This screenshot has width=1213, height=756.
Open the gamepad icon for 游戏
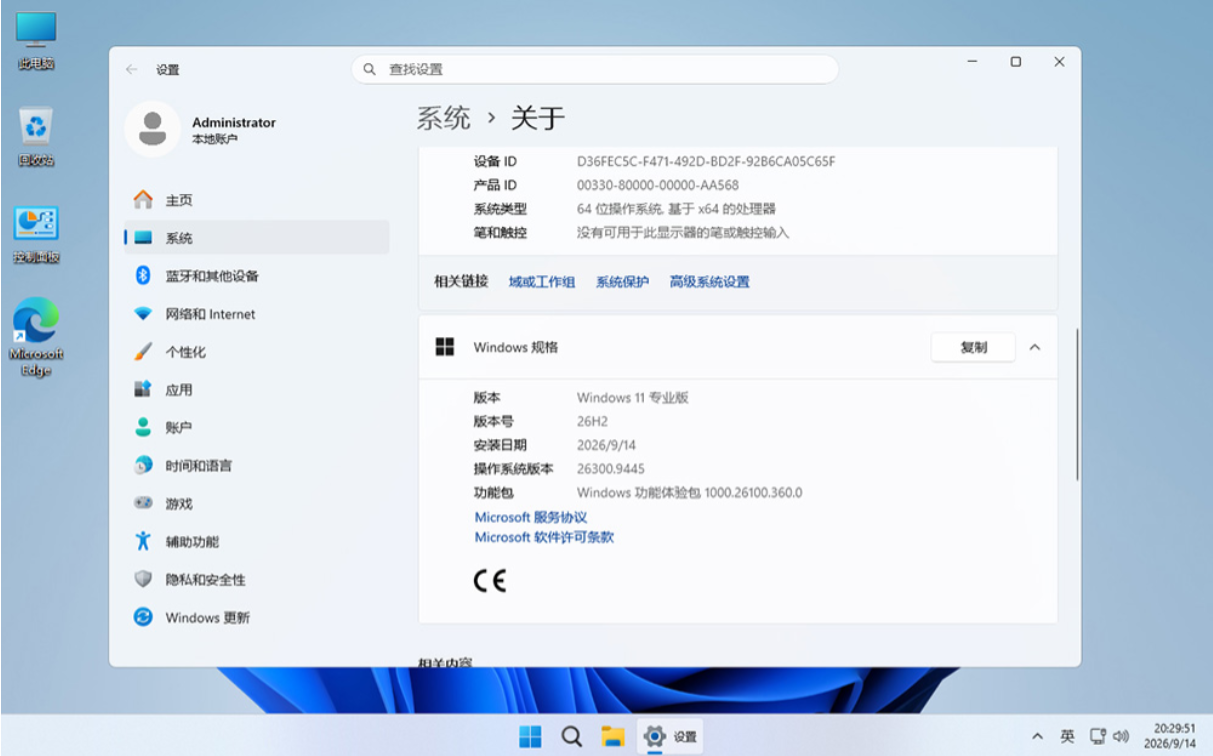[143, 503]
